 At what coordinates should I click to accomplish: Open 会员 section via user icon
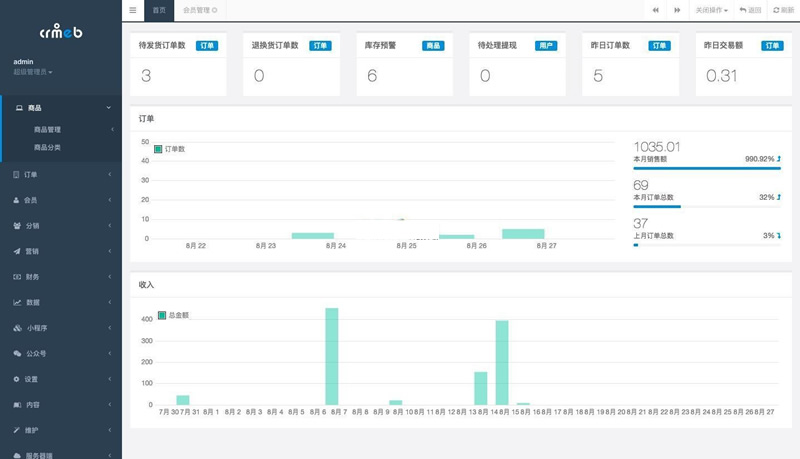point(16,200)
